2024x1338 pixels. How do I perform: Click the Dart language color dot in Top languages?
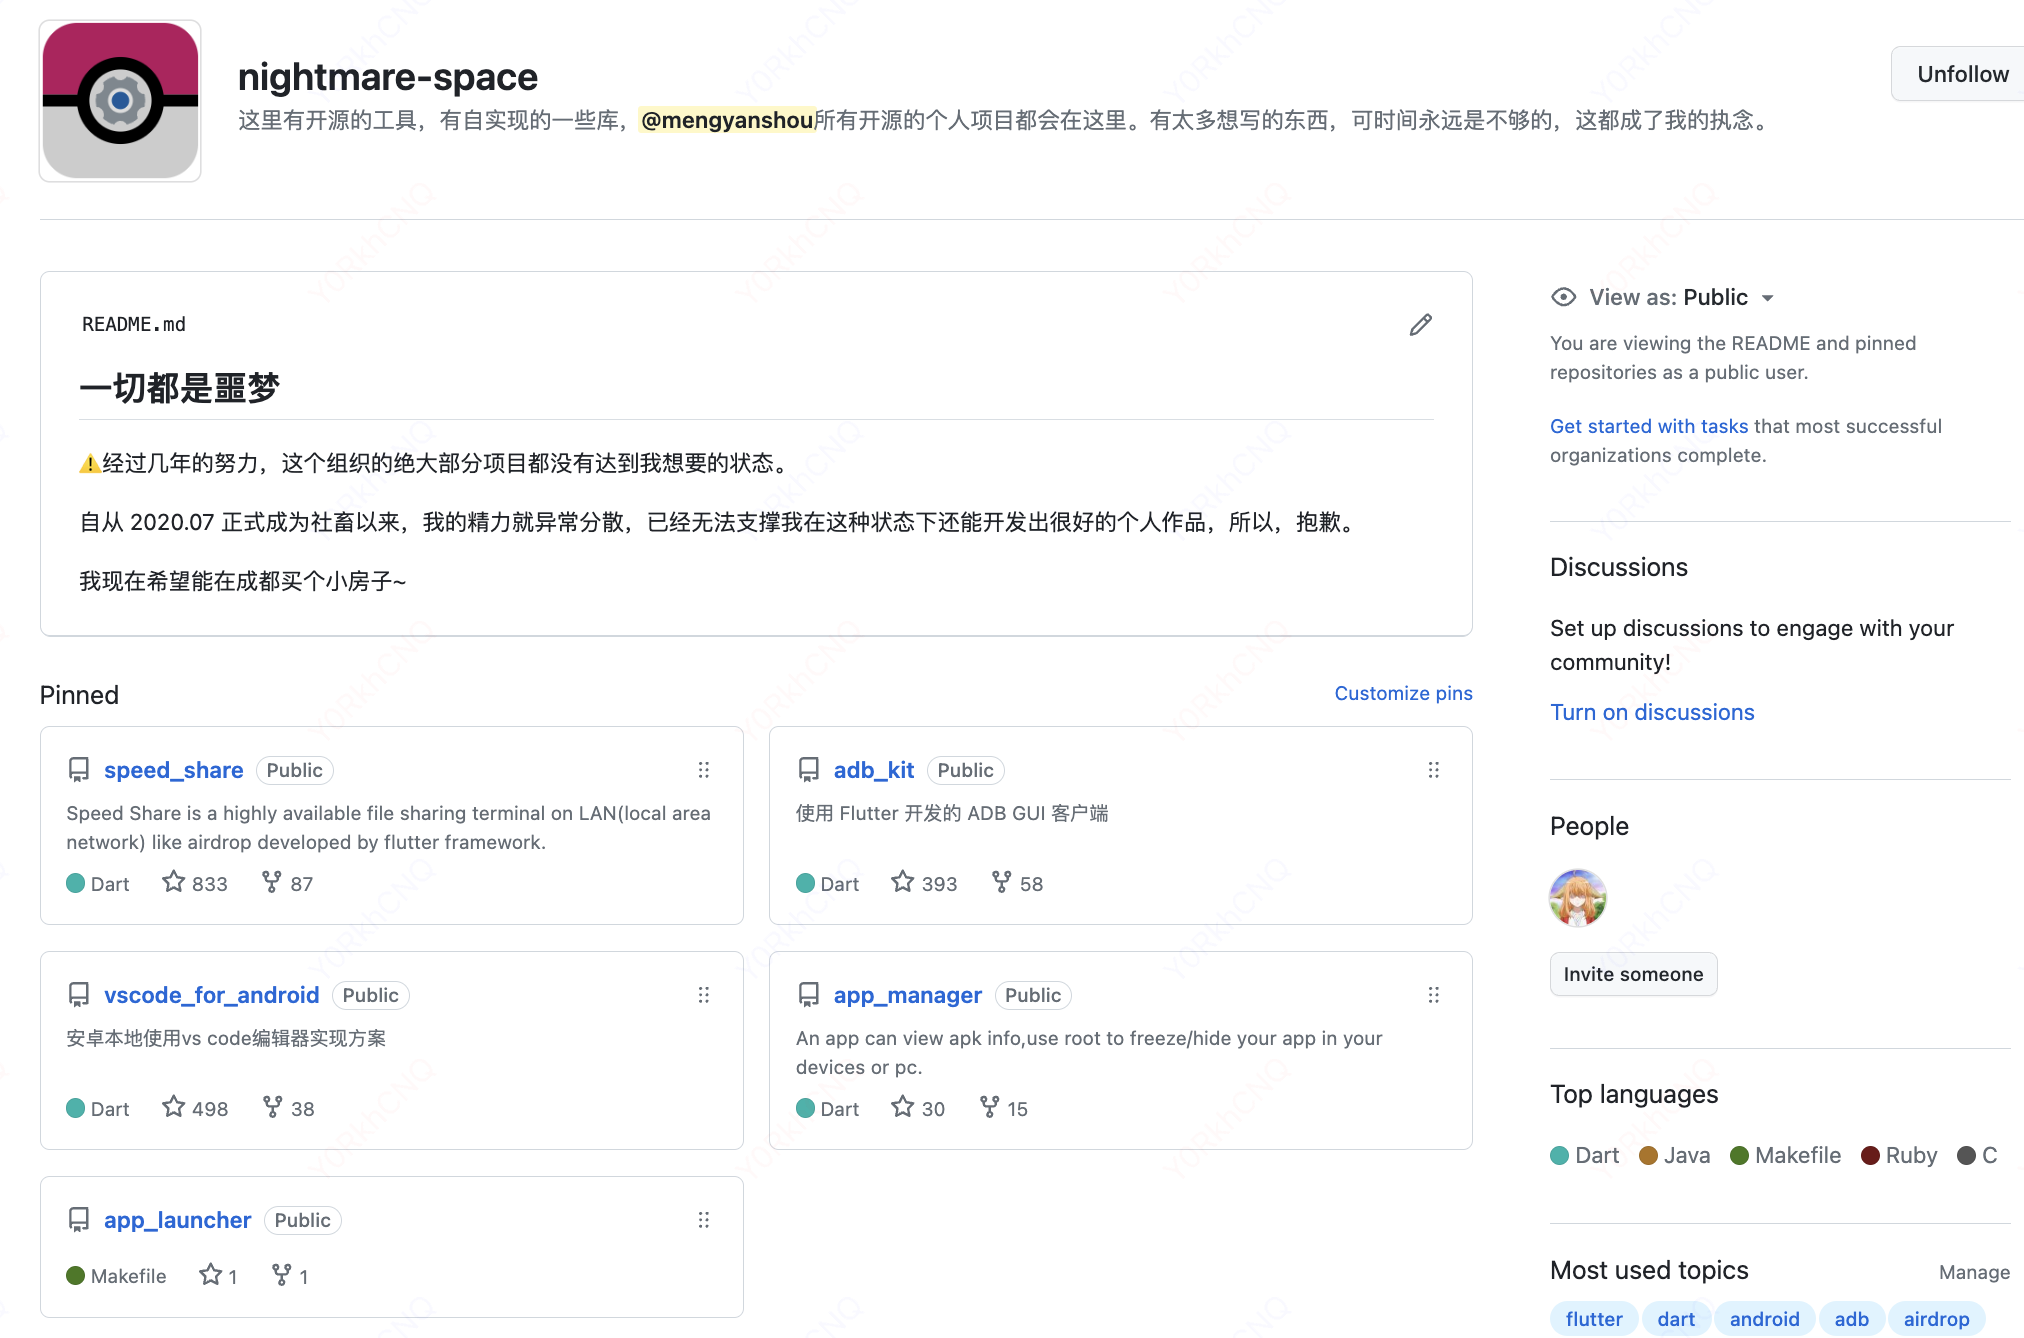click(x=1559, y=1156)
